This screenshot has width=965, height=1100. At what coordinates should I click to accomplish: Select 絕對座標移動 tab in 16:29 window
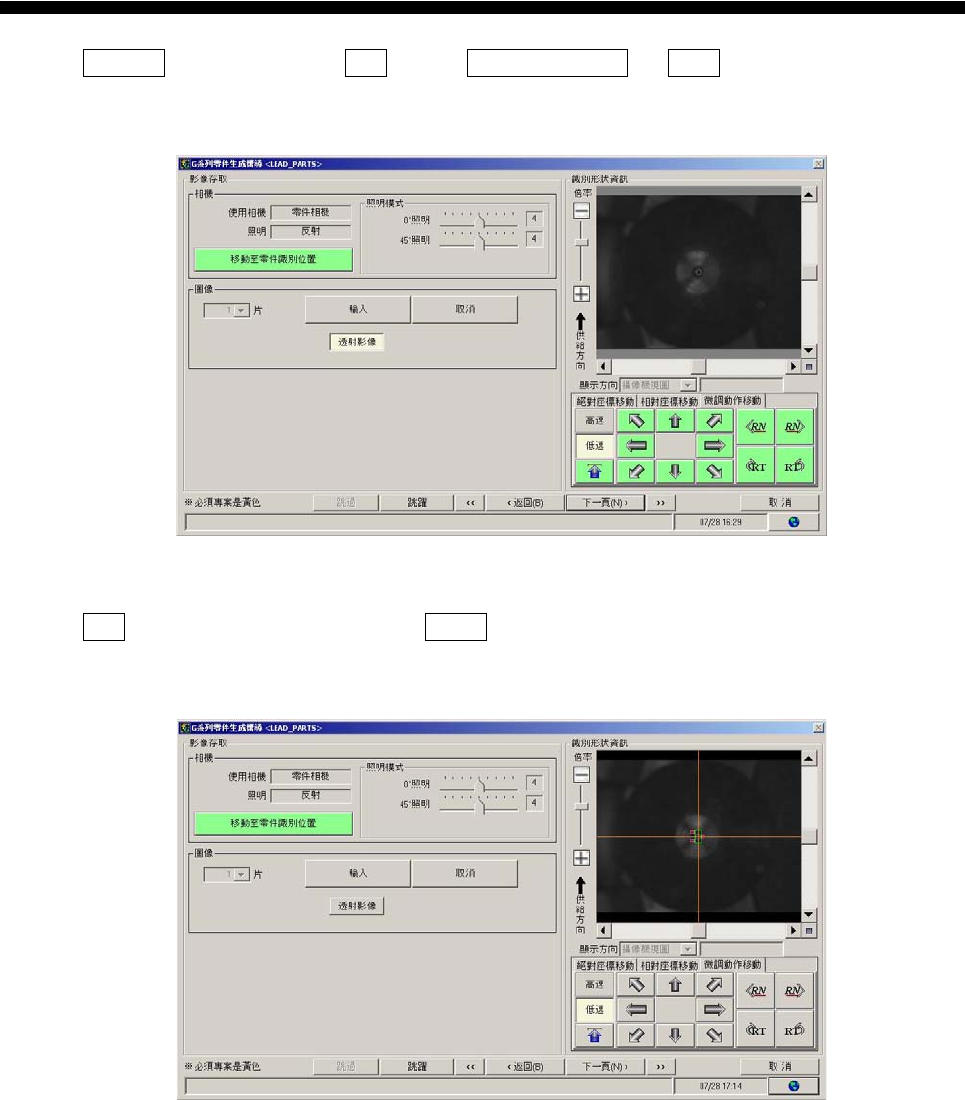click(605, 401)
